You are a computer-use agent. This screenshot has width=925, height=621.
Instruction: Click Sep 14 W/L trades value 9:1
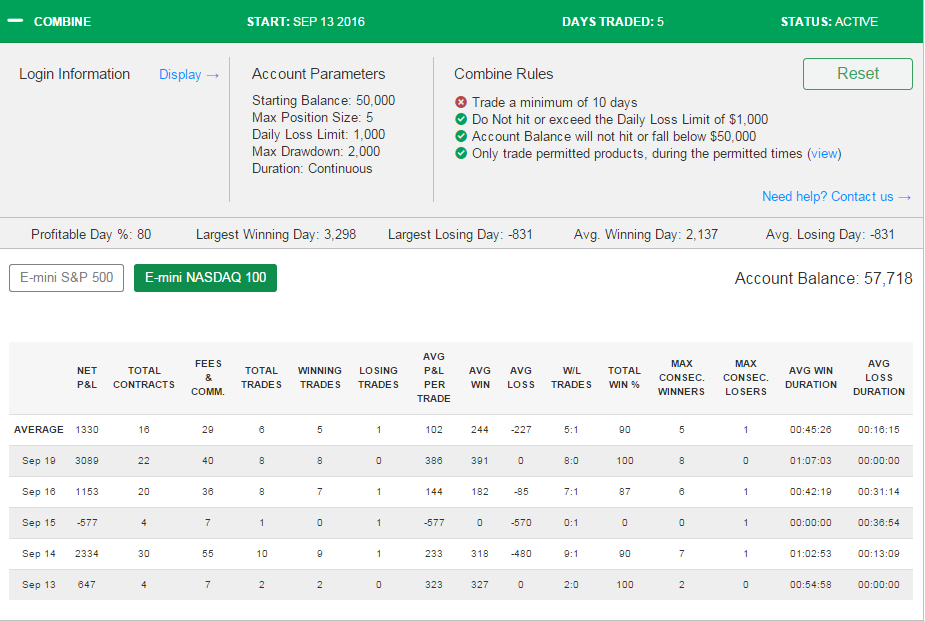(x=571, y=554)
